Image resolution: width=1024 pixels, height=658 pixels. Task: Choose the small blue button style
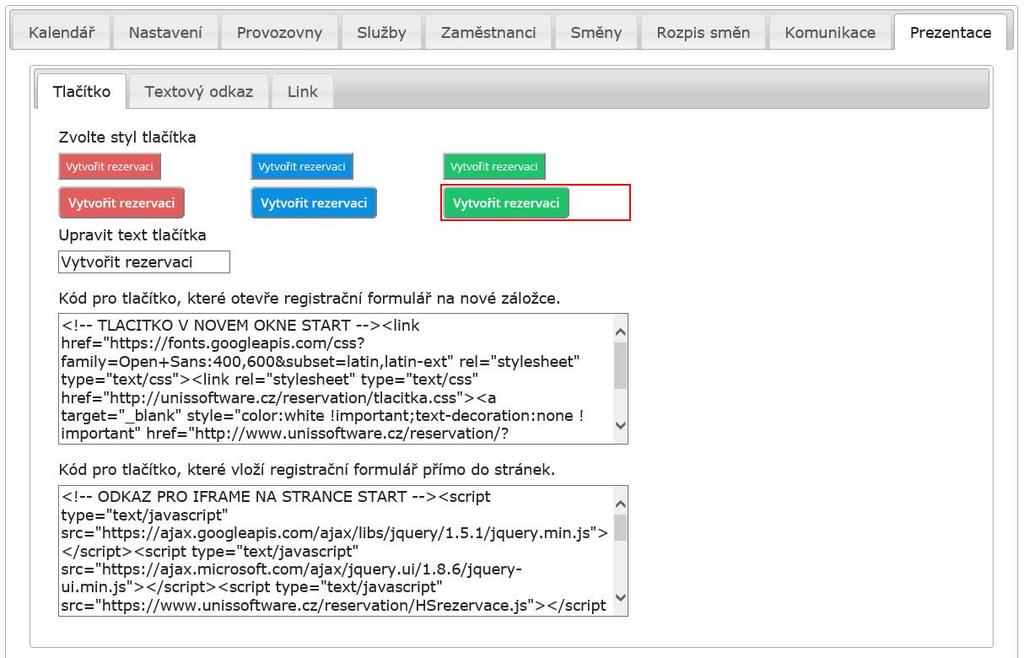pyautogui.click(x=302, y=166)
